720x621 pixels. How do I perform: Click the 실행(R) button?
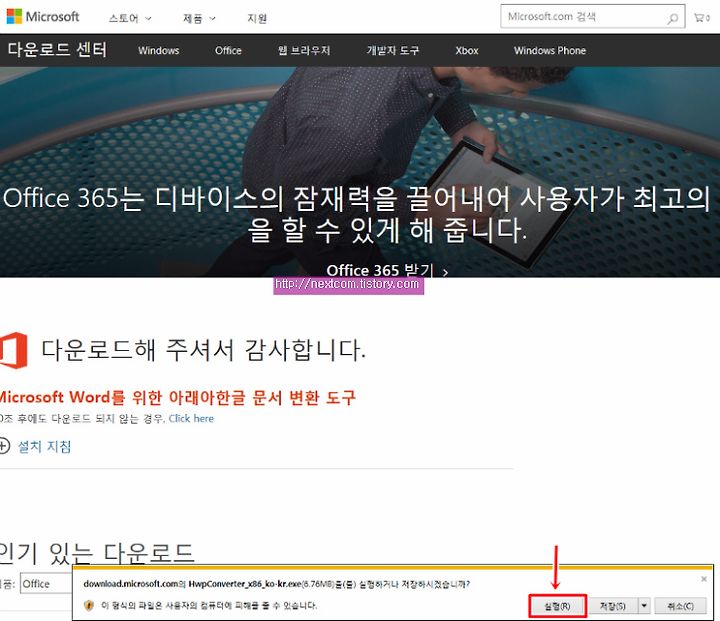click(557, 606)
